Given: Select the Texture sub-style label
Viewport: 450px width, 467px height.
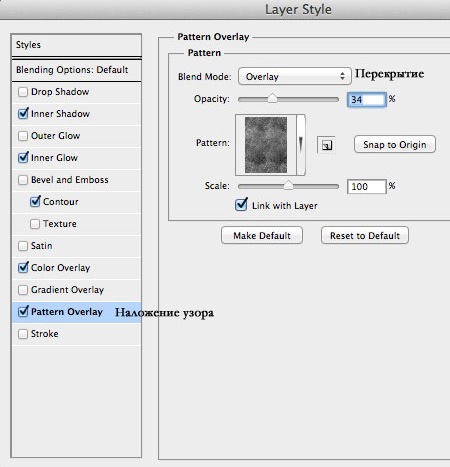Looking at the screenshot, I should pyautogui.click(x=60, y=224).
